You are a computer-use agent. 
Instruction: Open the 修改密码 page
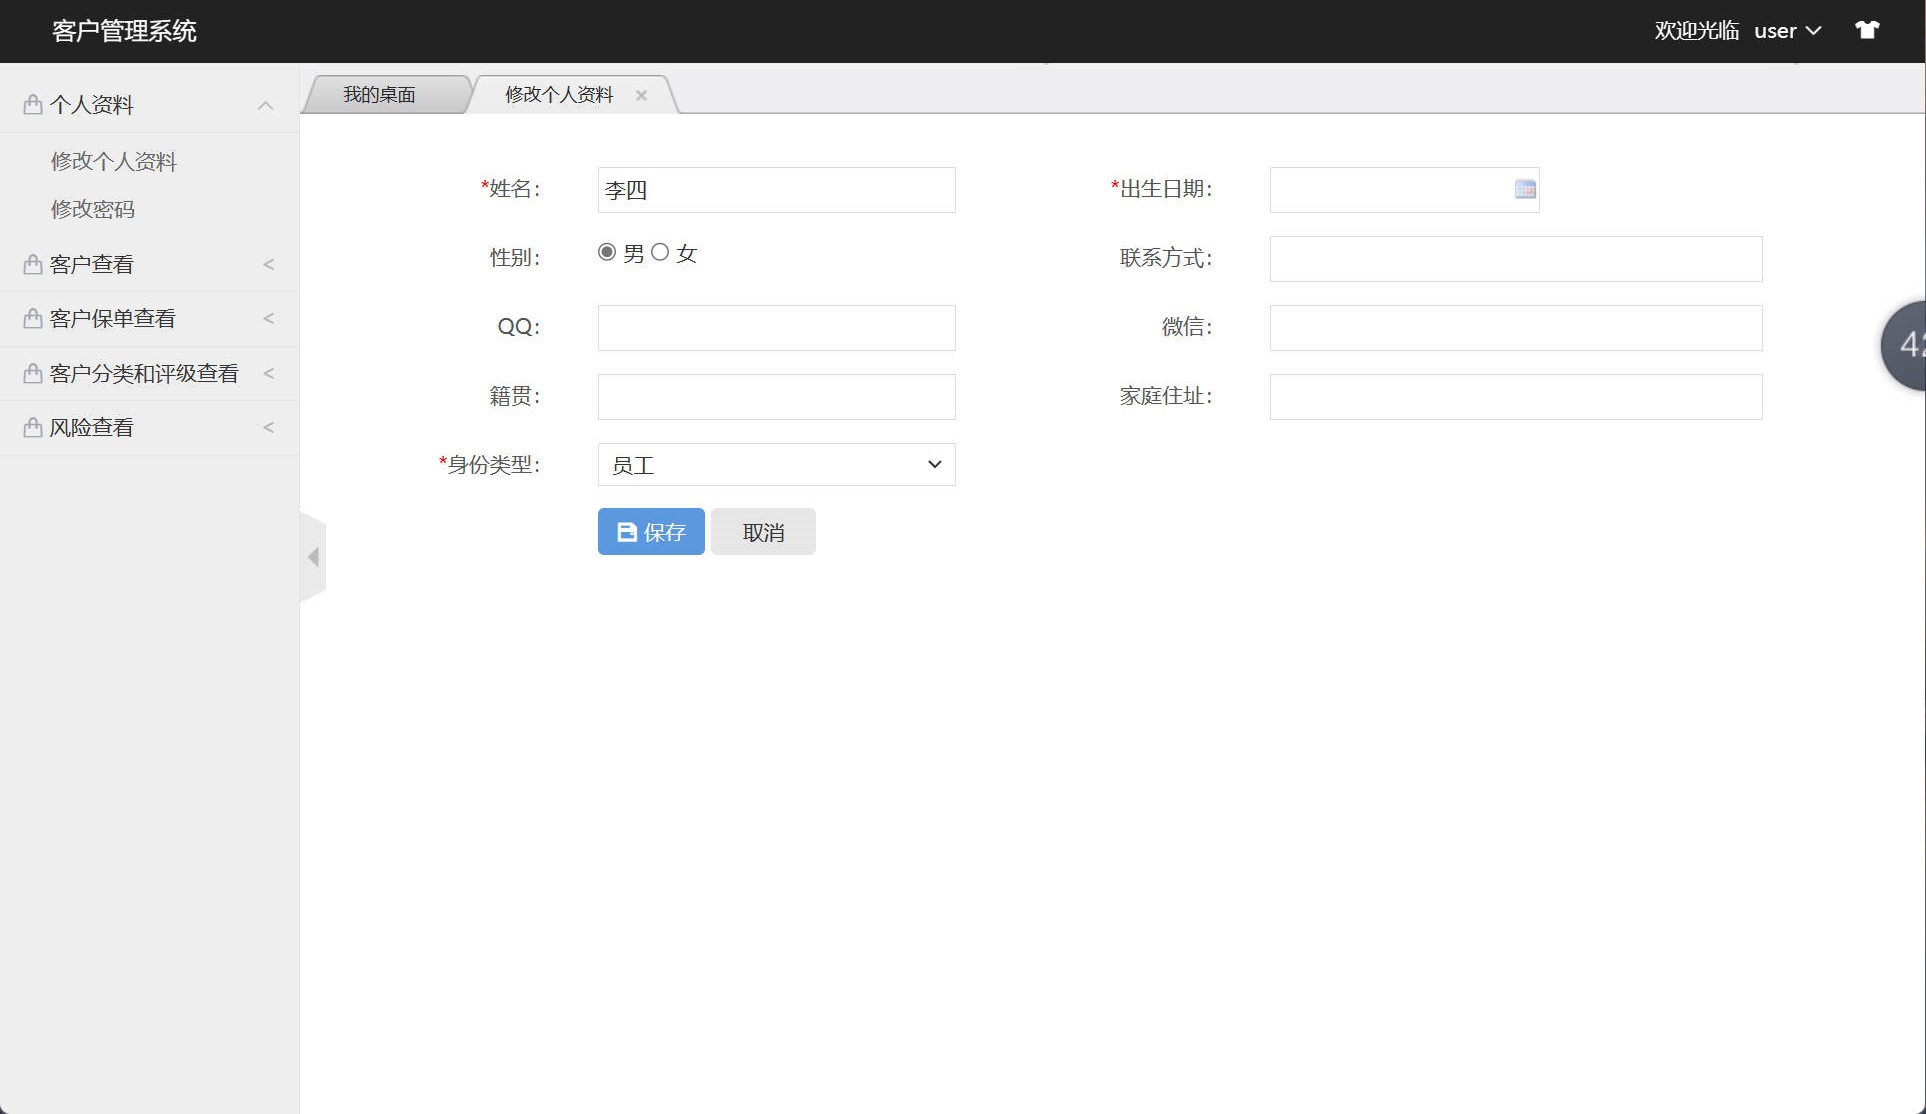[93, 209]
